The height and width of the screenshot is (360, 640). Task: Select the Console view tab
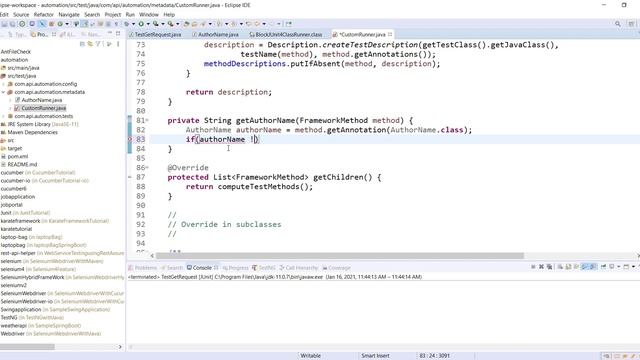point(202,268)
